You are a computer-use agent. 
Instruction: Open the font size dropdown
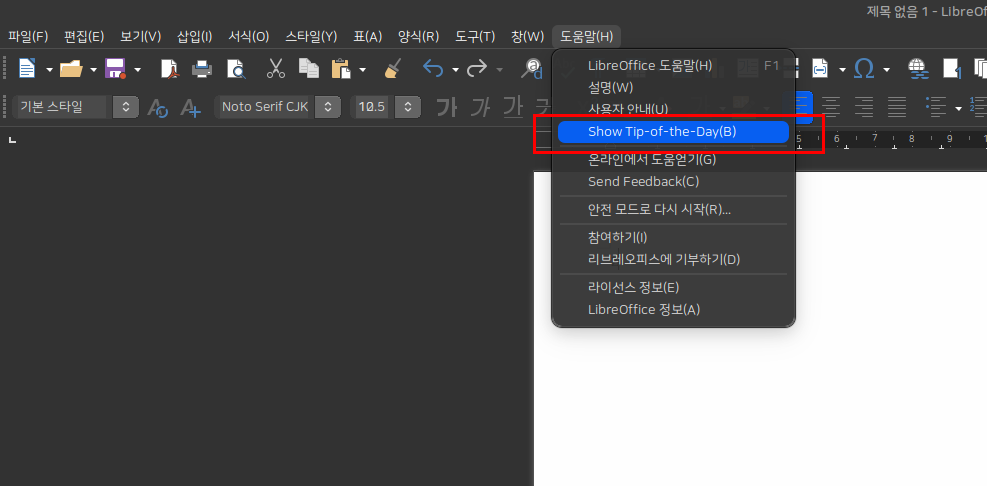point(407,107)
